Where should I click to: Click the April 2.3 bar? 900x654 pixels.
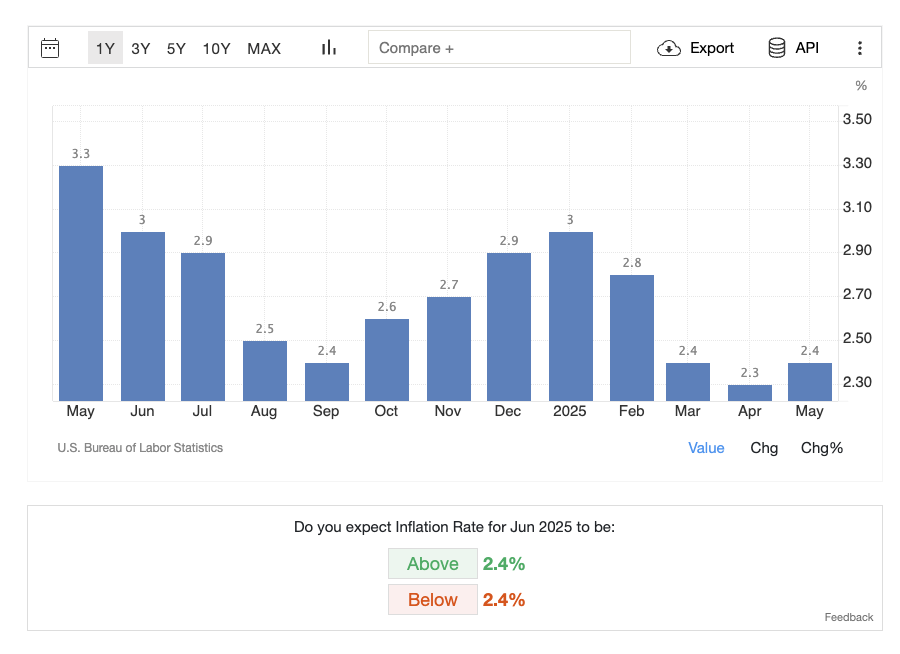[749, 392]
